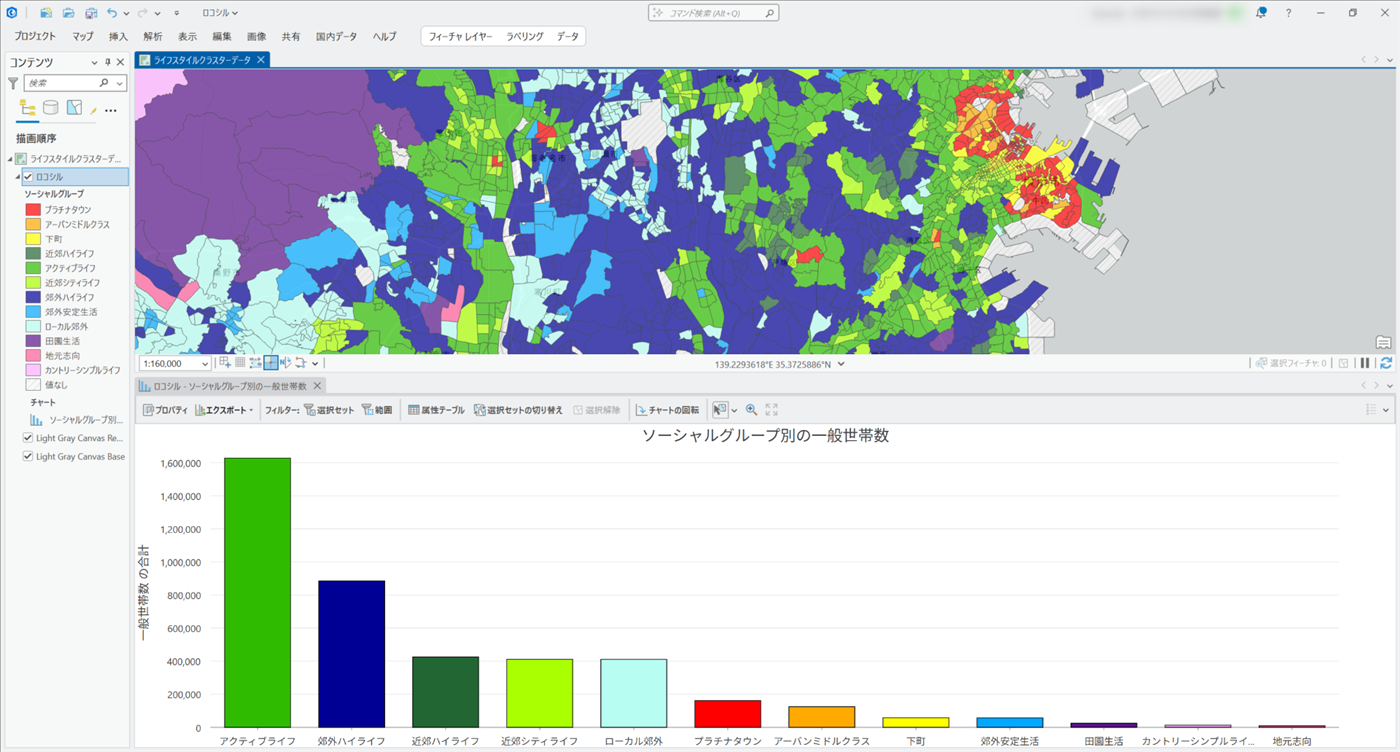Collapse the ロコシル layer tree arrow
Image resolution: width=1400 pixels, height=752 pixels.
click(x=18, y=177)
